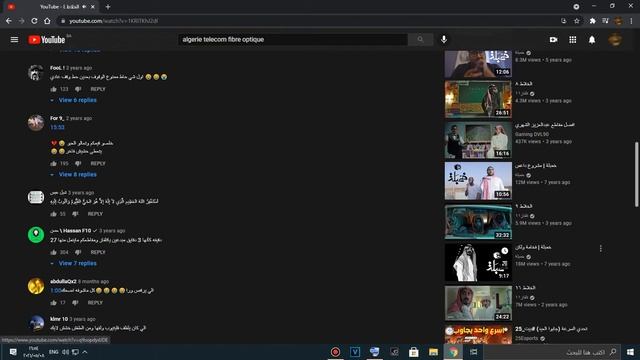Dislike abdullaQx2's comment
The width and height of the screenshot is (640, 360).
tap(75, 303)
